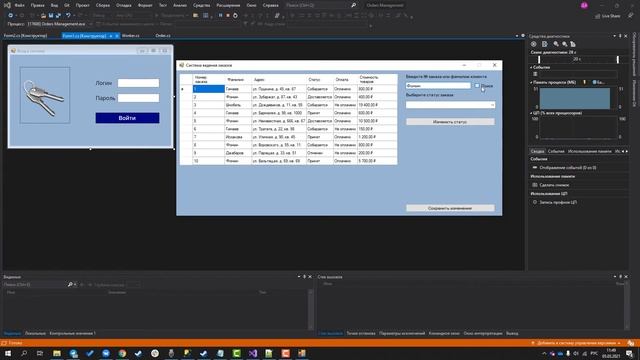Open a file with the folder toolbar icon

click(43, 16)
